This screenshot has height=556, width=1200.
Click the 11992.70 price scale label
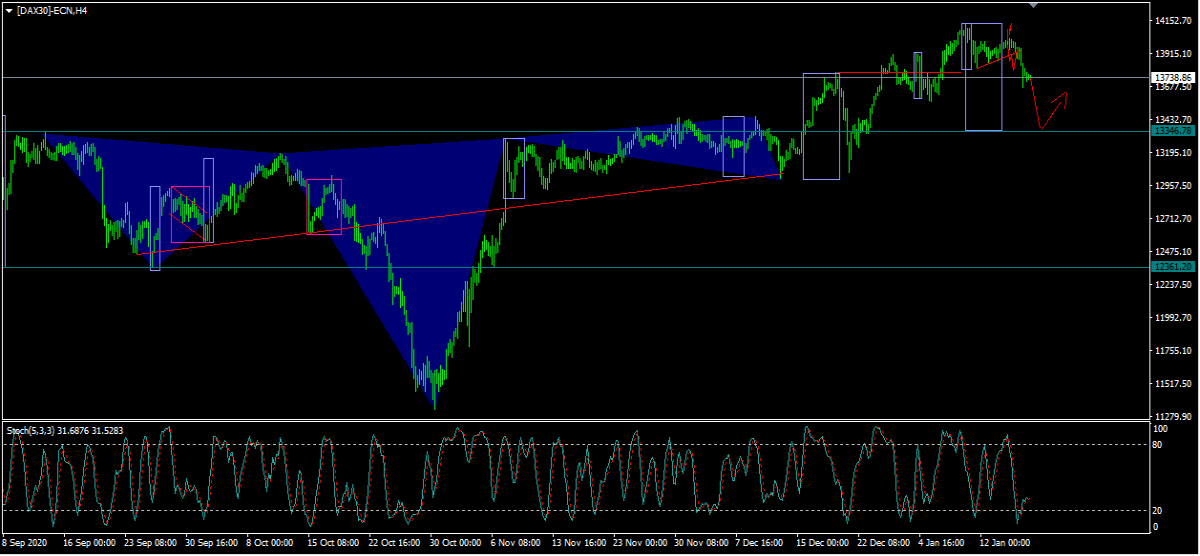click(x=1172, y=317)
